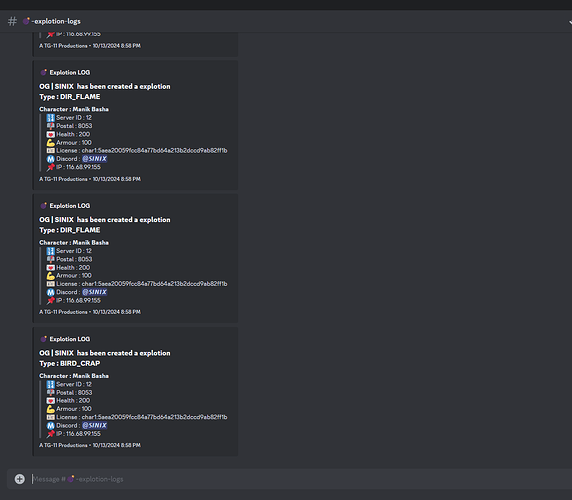Click the Server ID numbers icon in first log

(50, 118)
